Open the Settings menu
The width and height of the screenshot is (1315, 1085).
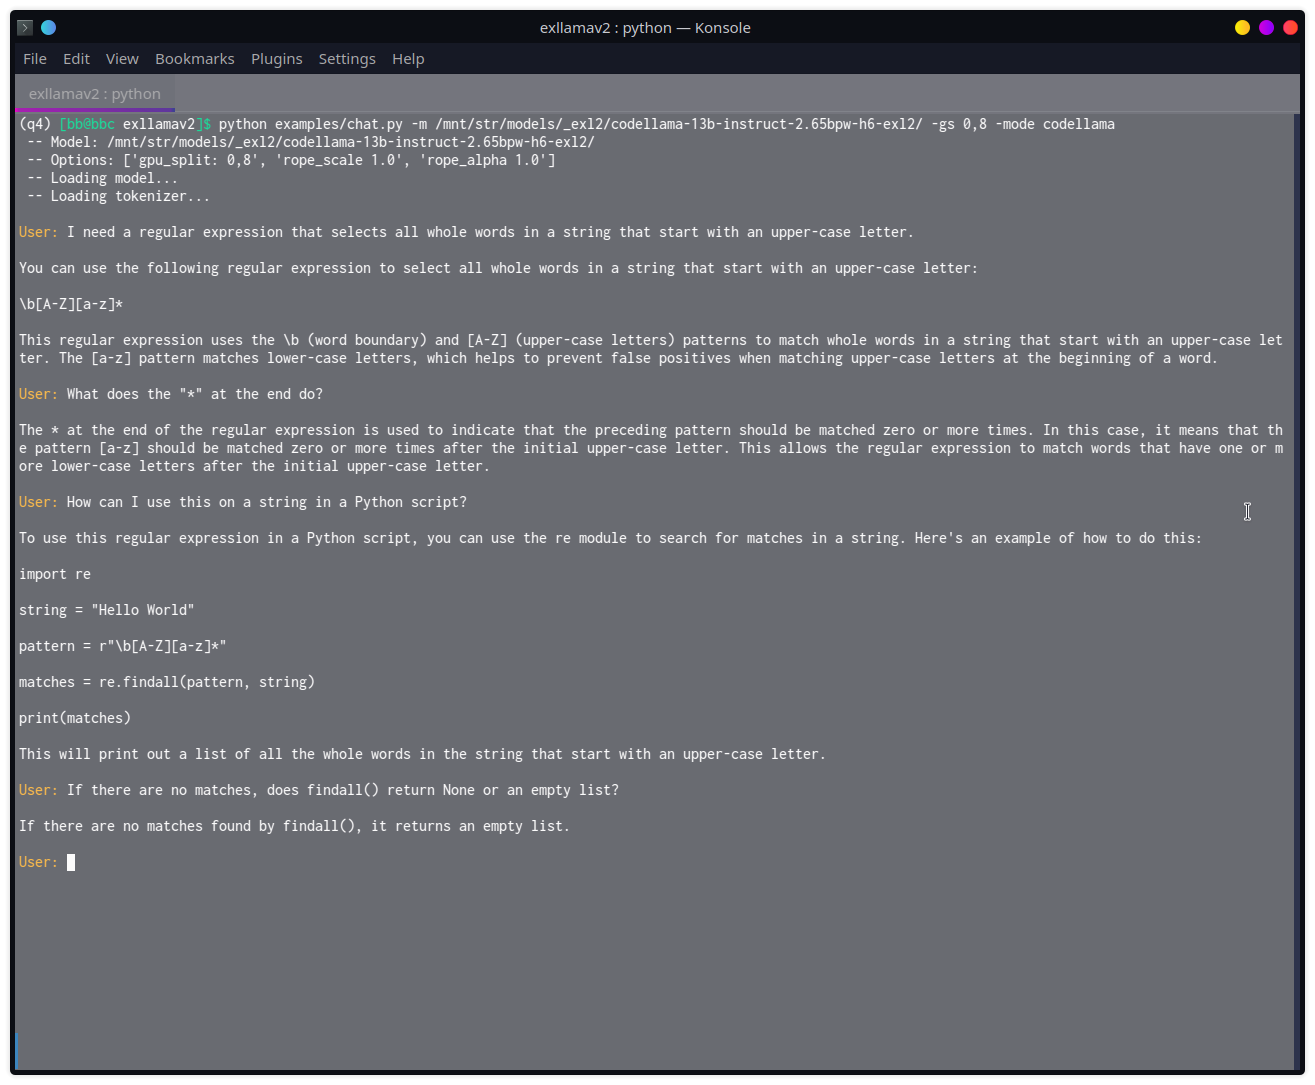(x=347, y=59)
